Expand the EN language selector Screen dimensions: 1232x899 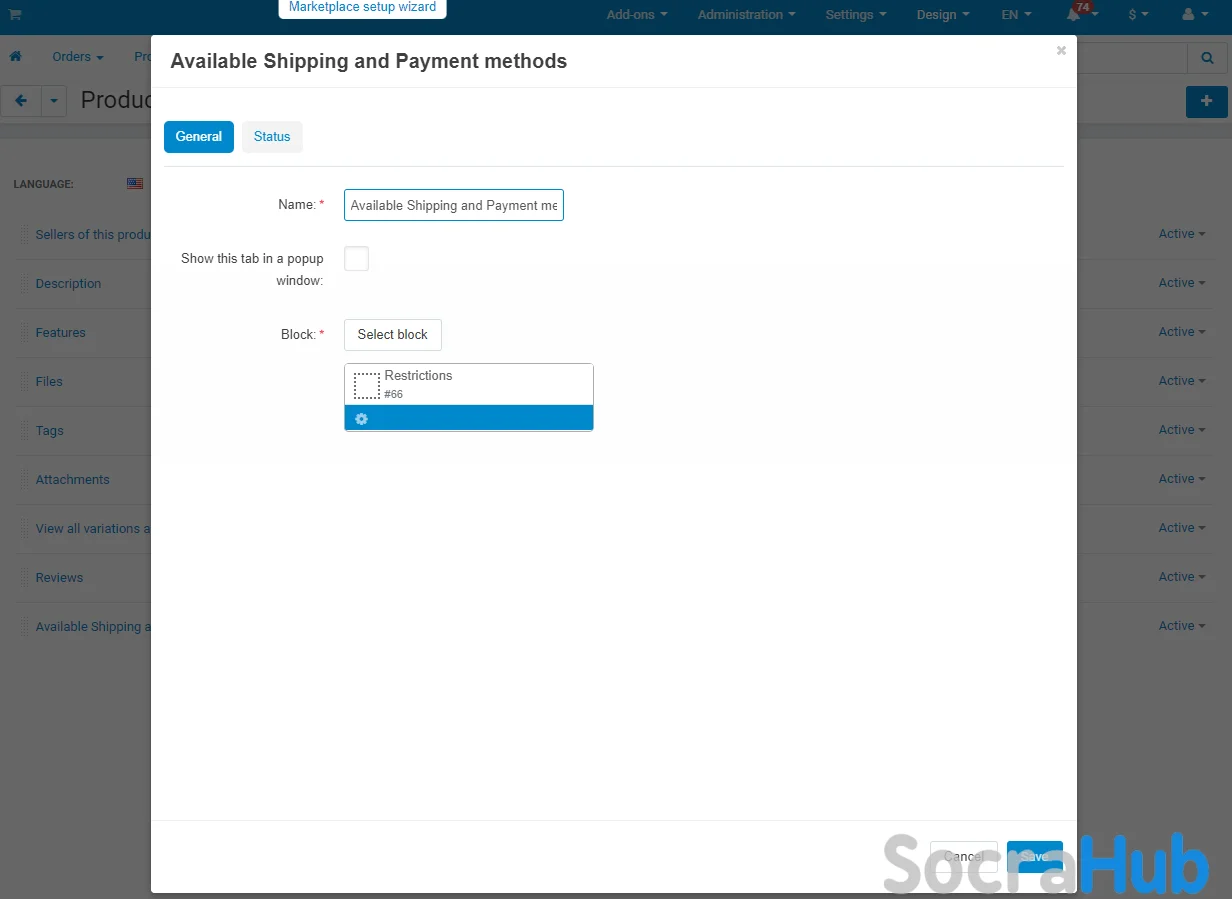(x=1016, y=15)
